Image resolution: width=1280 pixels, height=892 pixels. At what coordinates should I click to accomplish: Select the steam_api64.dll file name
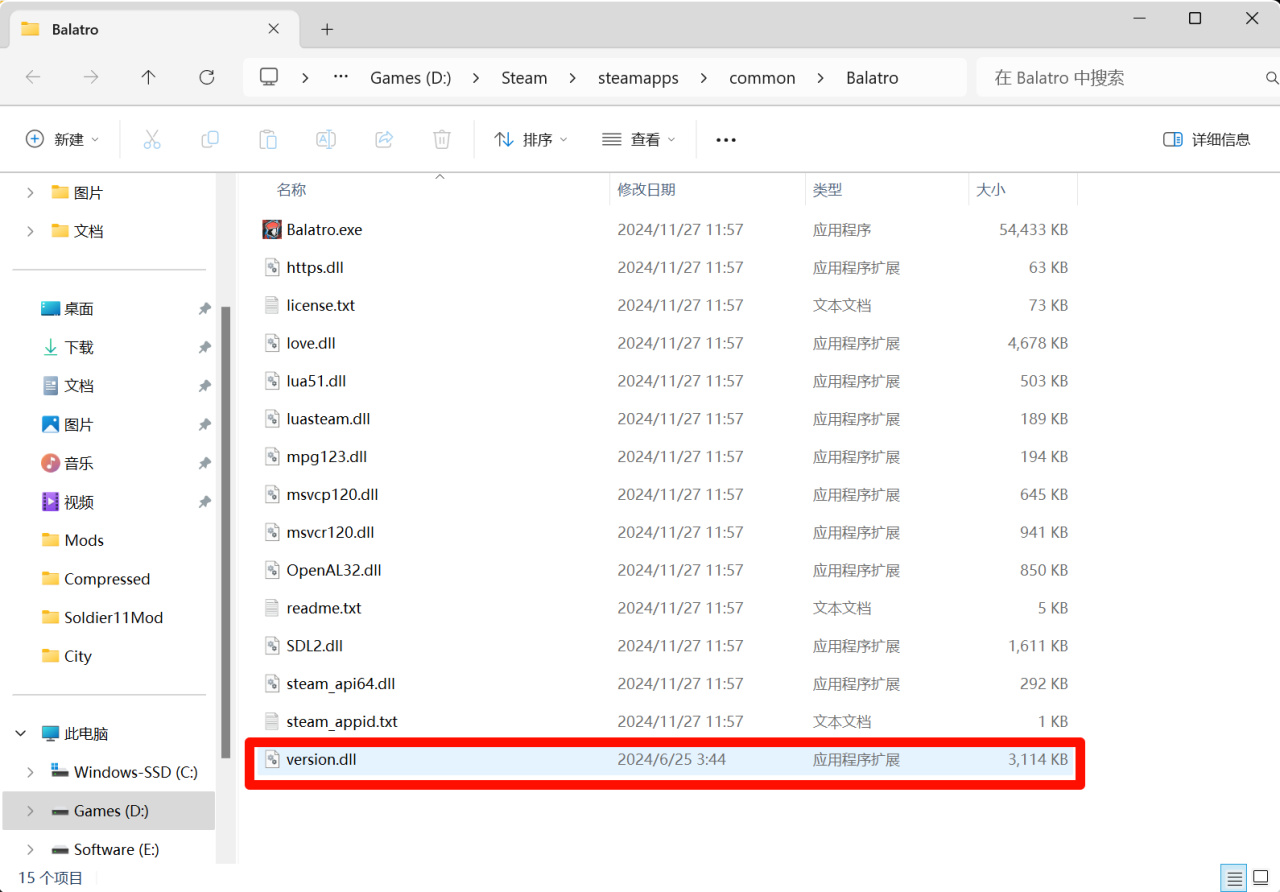click(x=341, y=684)
